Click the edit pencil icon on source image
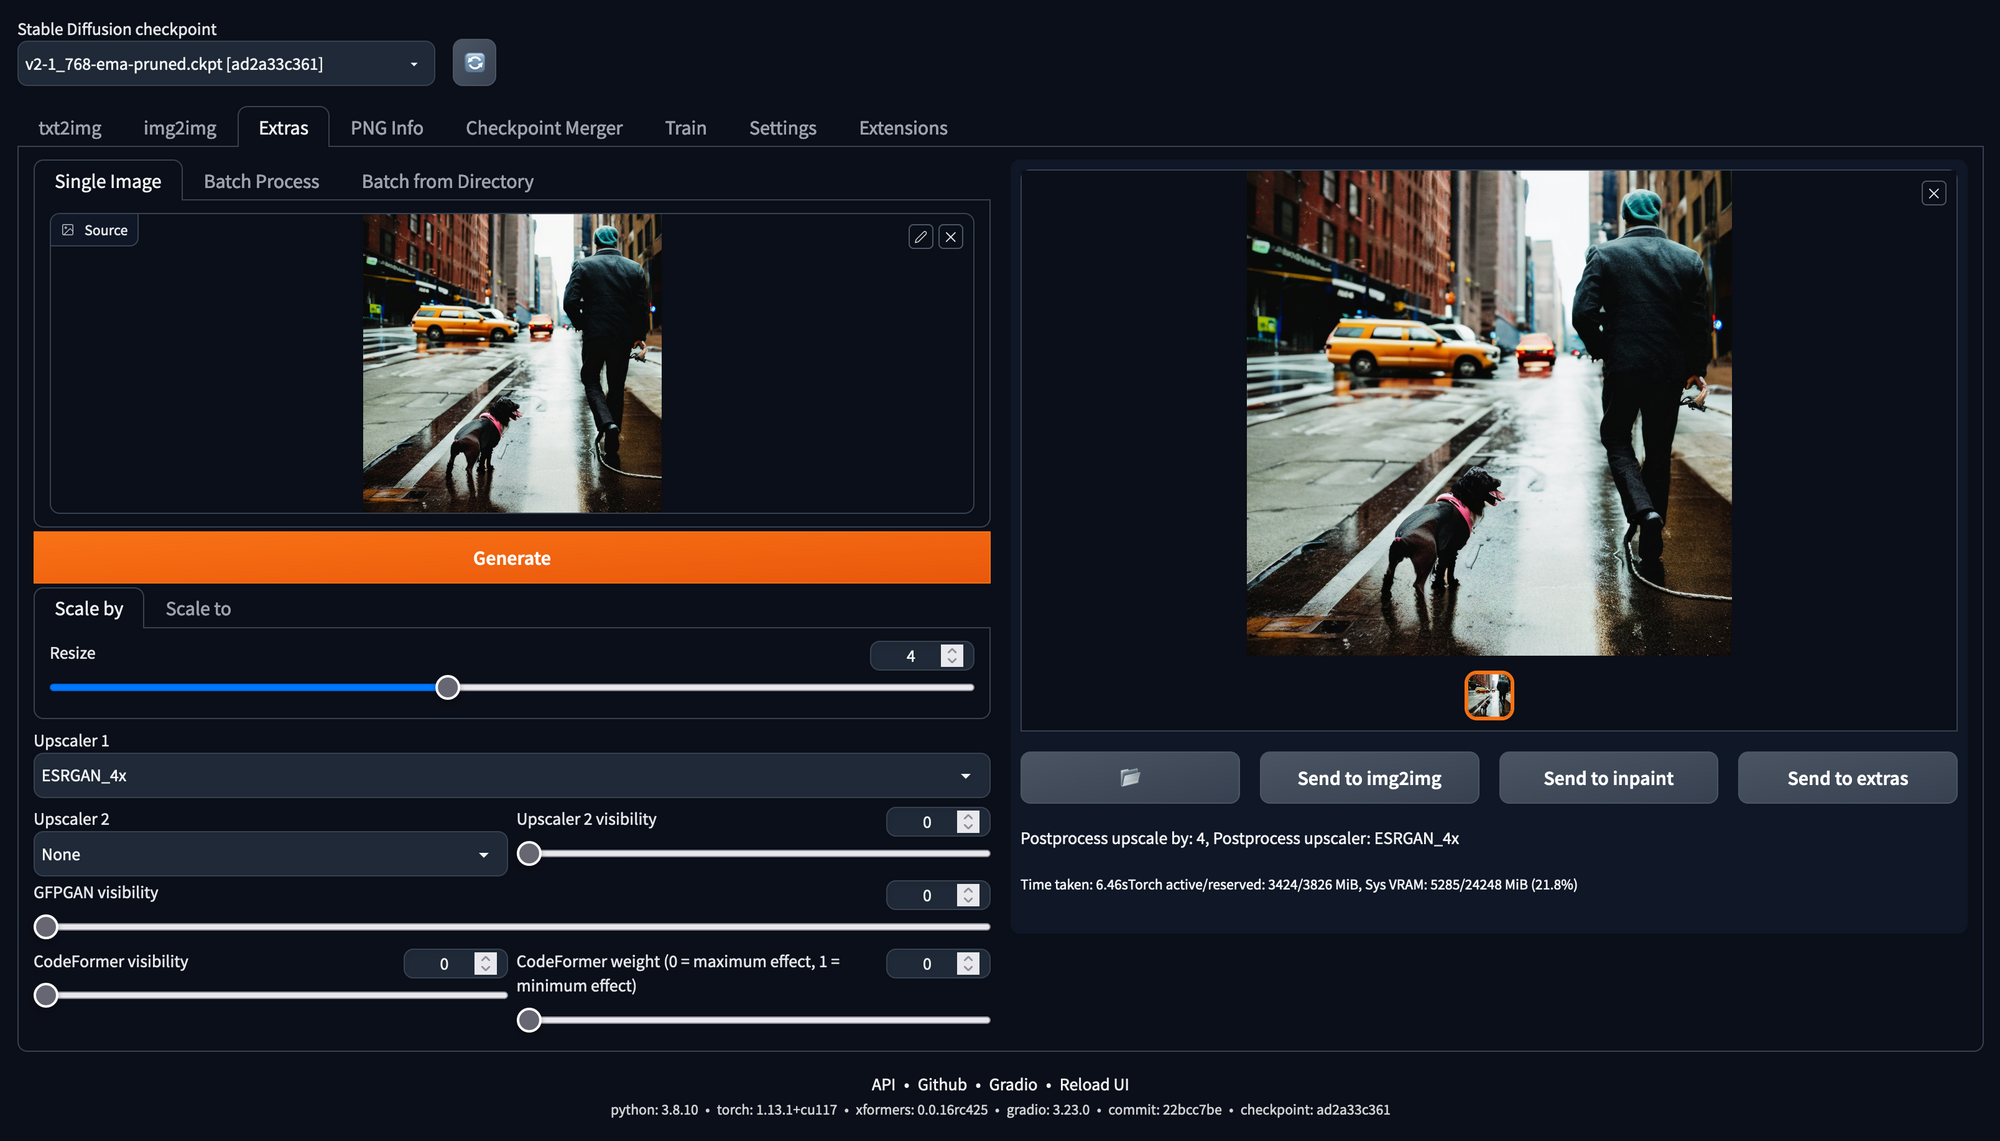Image resolution: width=2000 pixels, height=1141 pixels. [921, 237]
